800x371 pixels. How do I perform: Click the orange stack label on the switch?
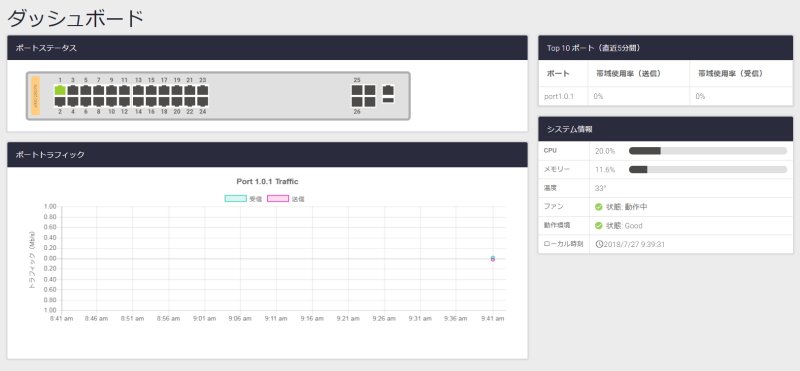tap(35, 95)
